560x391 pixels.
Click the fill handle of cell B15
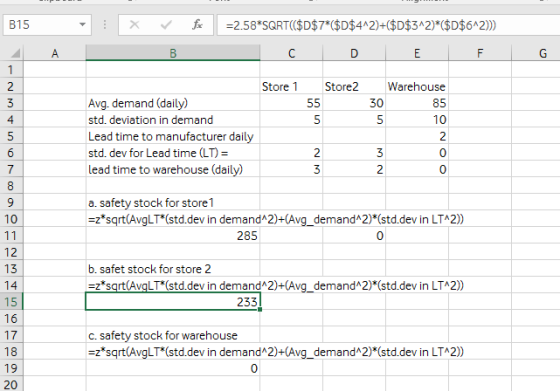pos(260,310)
